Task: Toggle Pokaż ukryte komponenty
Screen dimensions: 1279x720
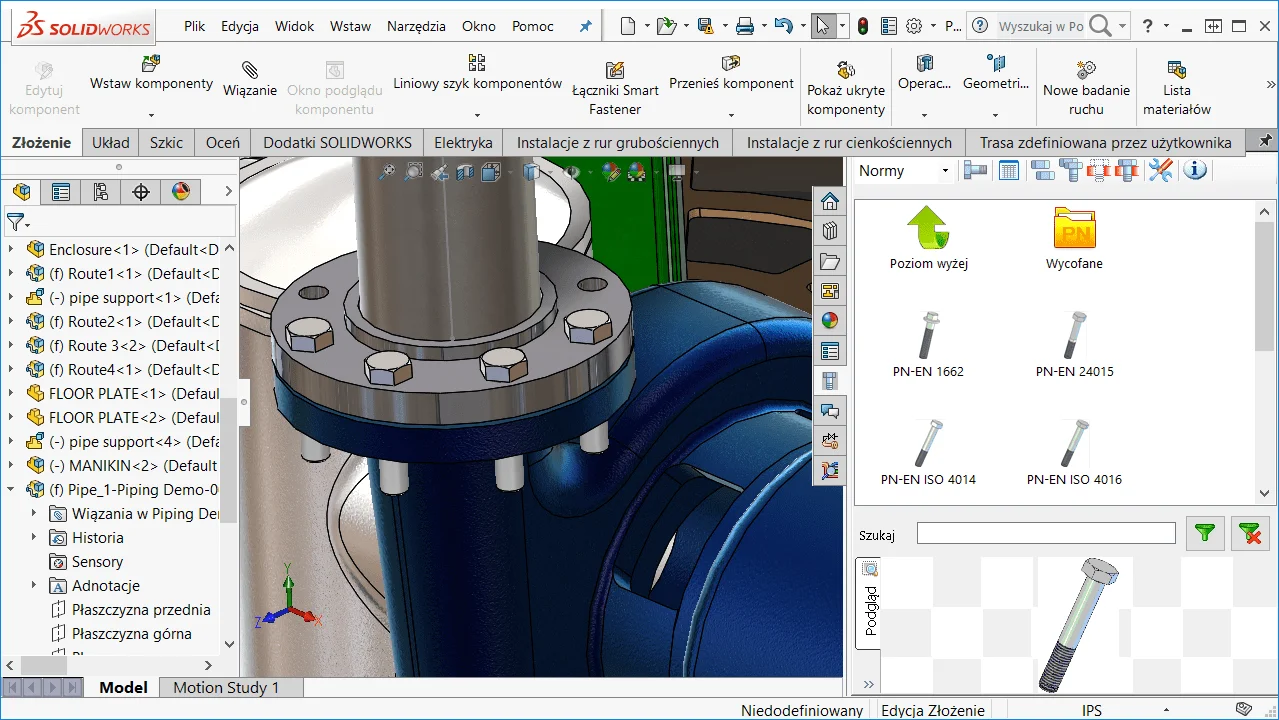Action: coord(846,88)
